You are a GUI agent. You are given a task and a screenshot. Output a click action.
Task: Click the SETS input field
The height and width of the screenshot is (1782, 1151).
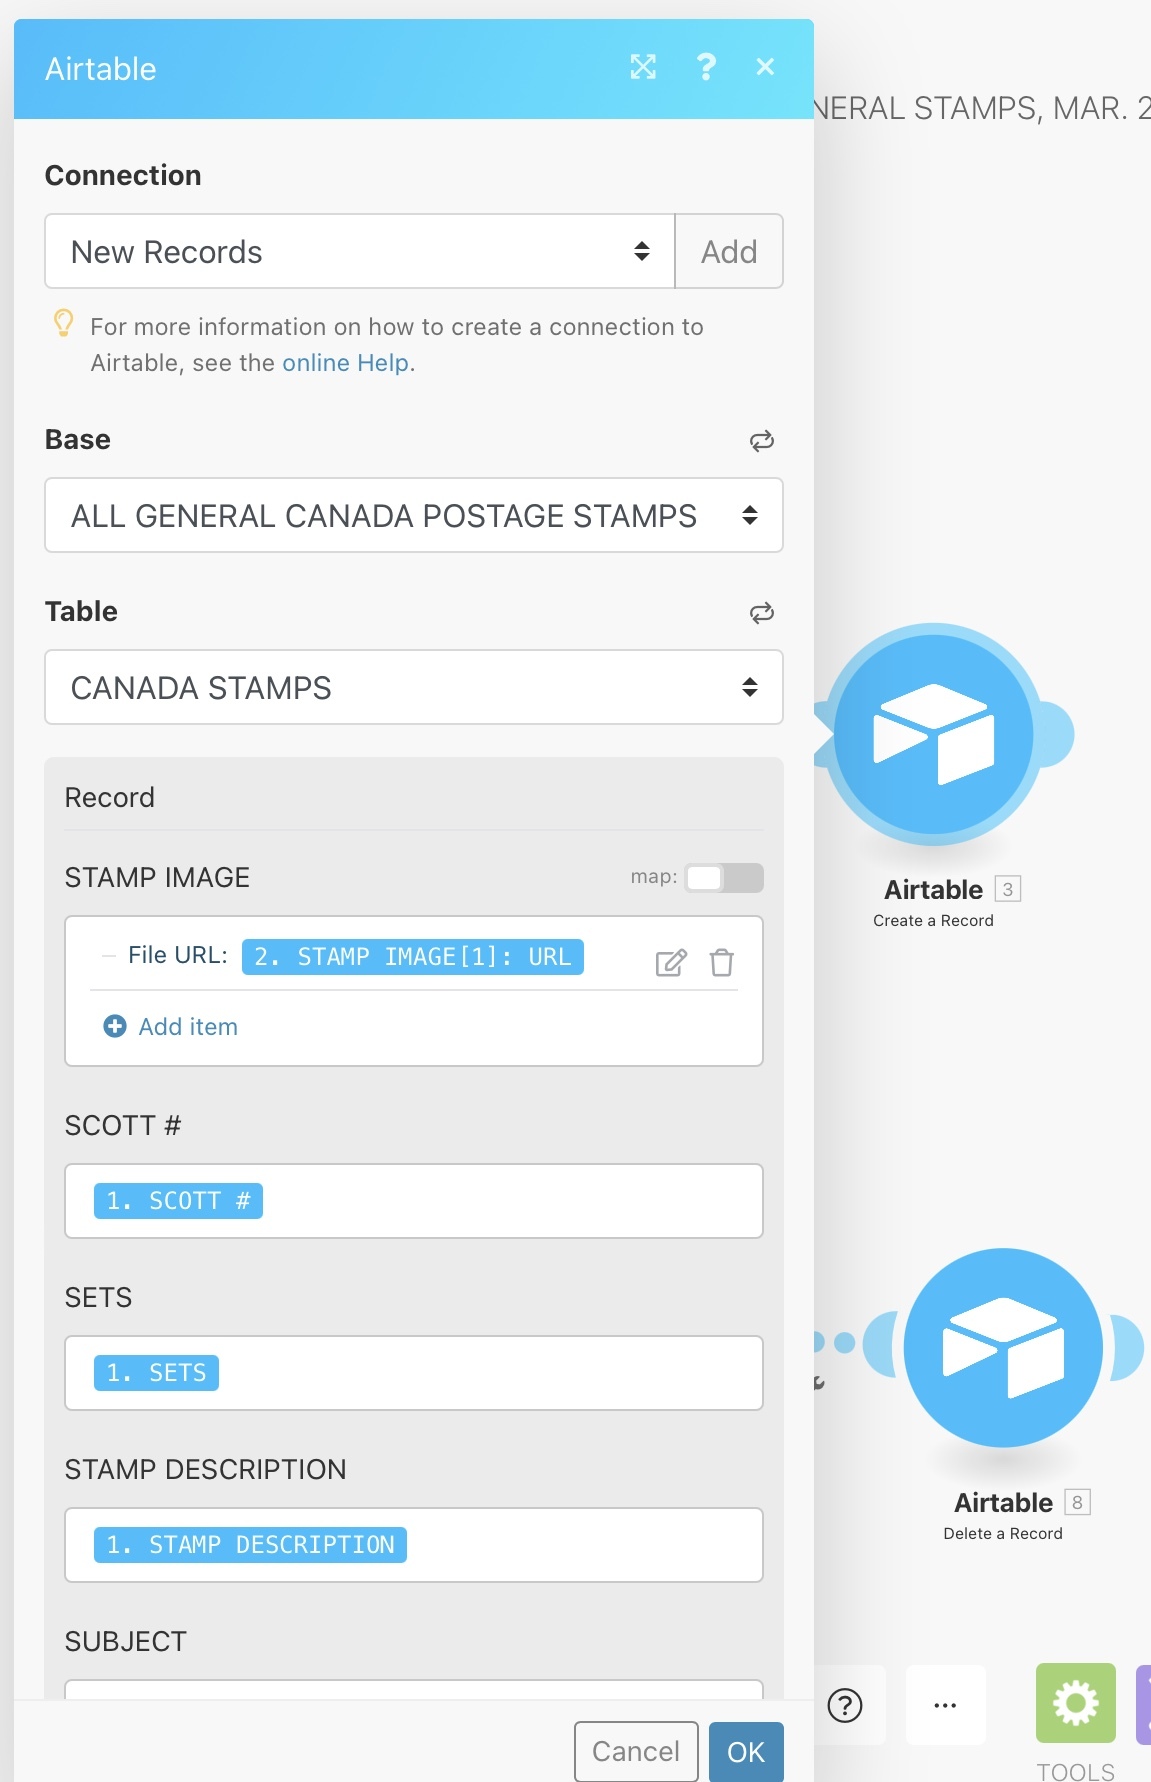click(414, 1373)
